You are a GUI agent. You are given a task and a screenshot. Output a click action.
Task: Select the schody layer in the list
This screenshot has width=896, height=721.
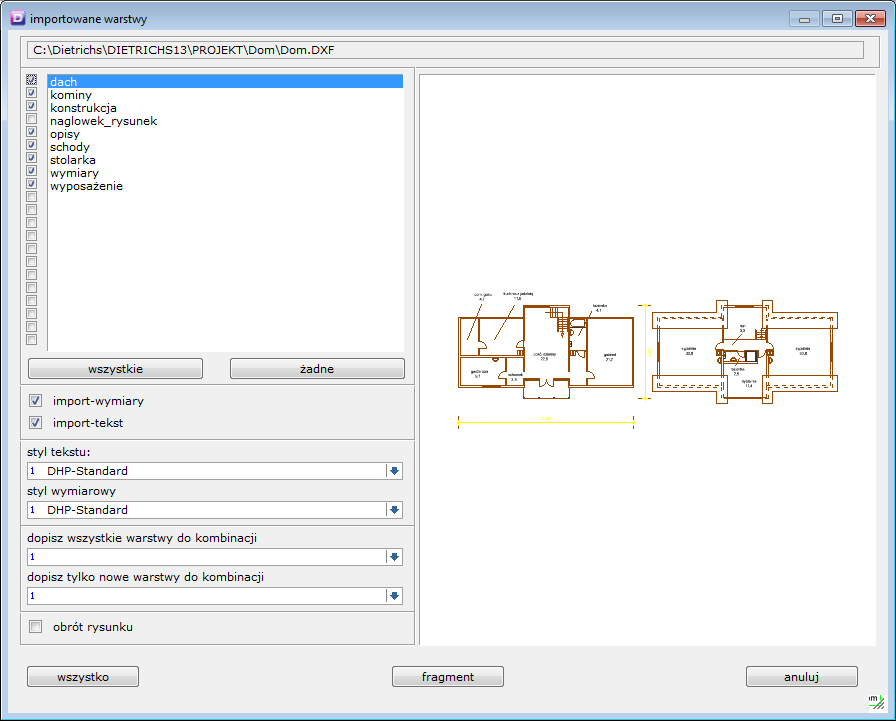pyautogui.click(x=70, y=146)
